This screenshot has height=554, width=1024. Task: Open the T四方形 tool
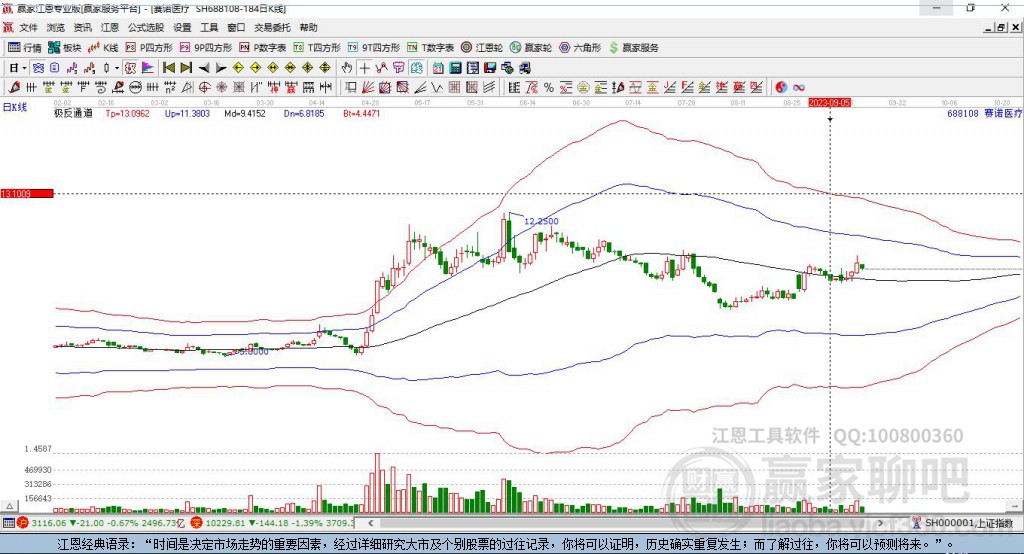[x=317, y=48]
